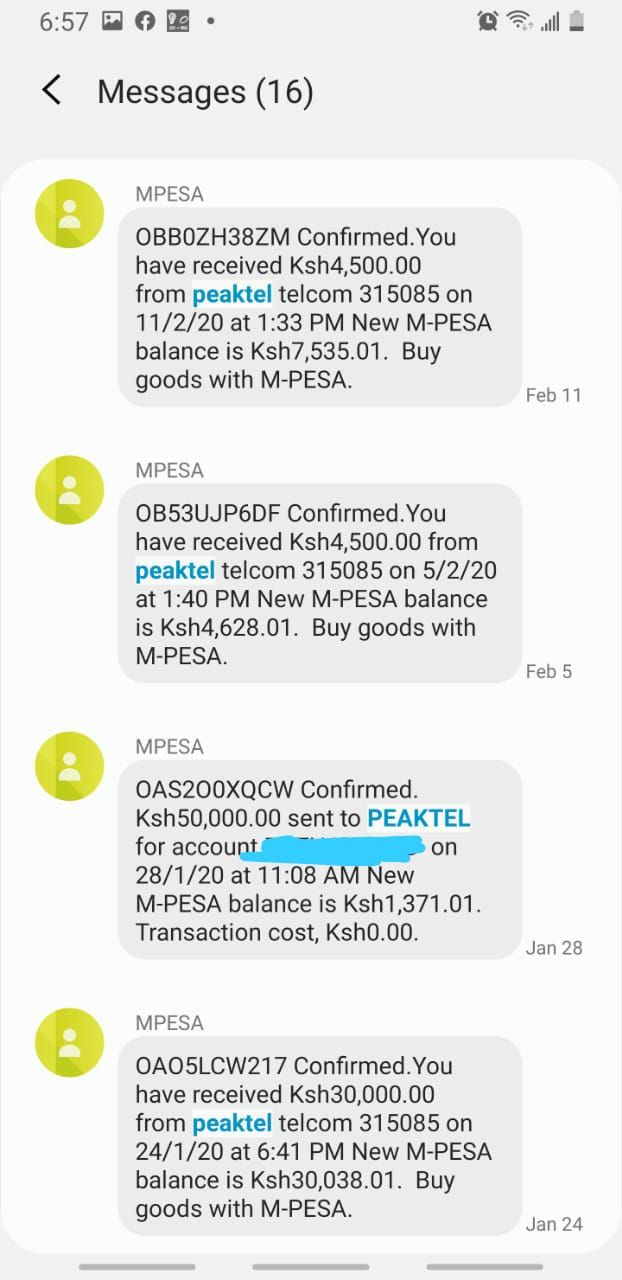Tap the back arrow next to Messages
Image resolution: width=622 pixels, height=1280 pixels.
point(52,91)
